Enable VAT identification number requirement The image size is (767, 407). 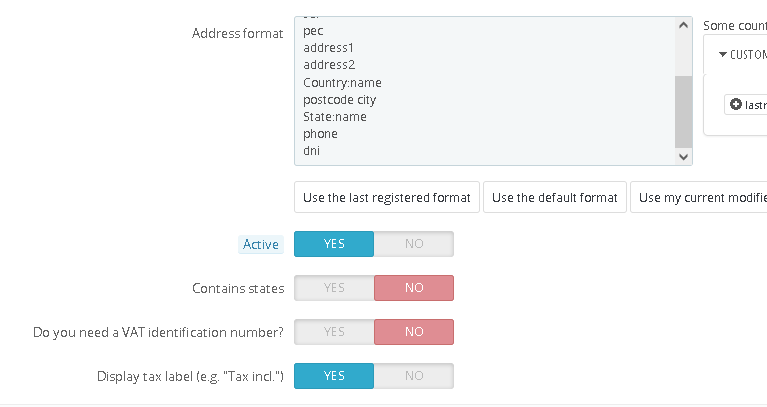point(334,332)
